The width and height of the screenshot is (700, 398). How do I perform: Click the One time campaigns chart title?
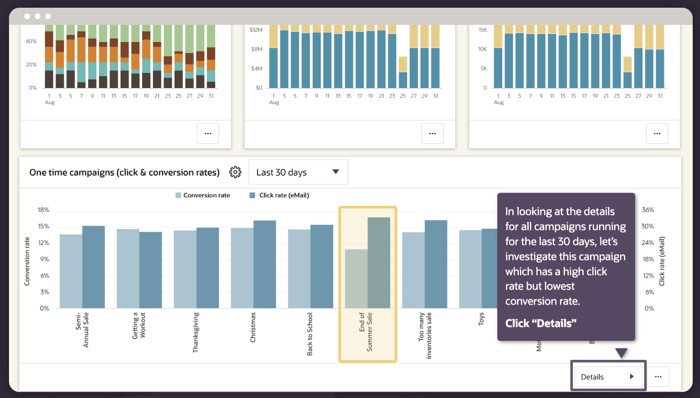click(125, 173)
